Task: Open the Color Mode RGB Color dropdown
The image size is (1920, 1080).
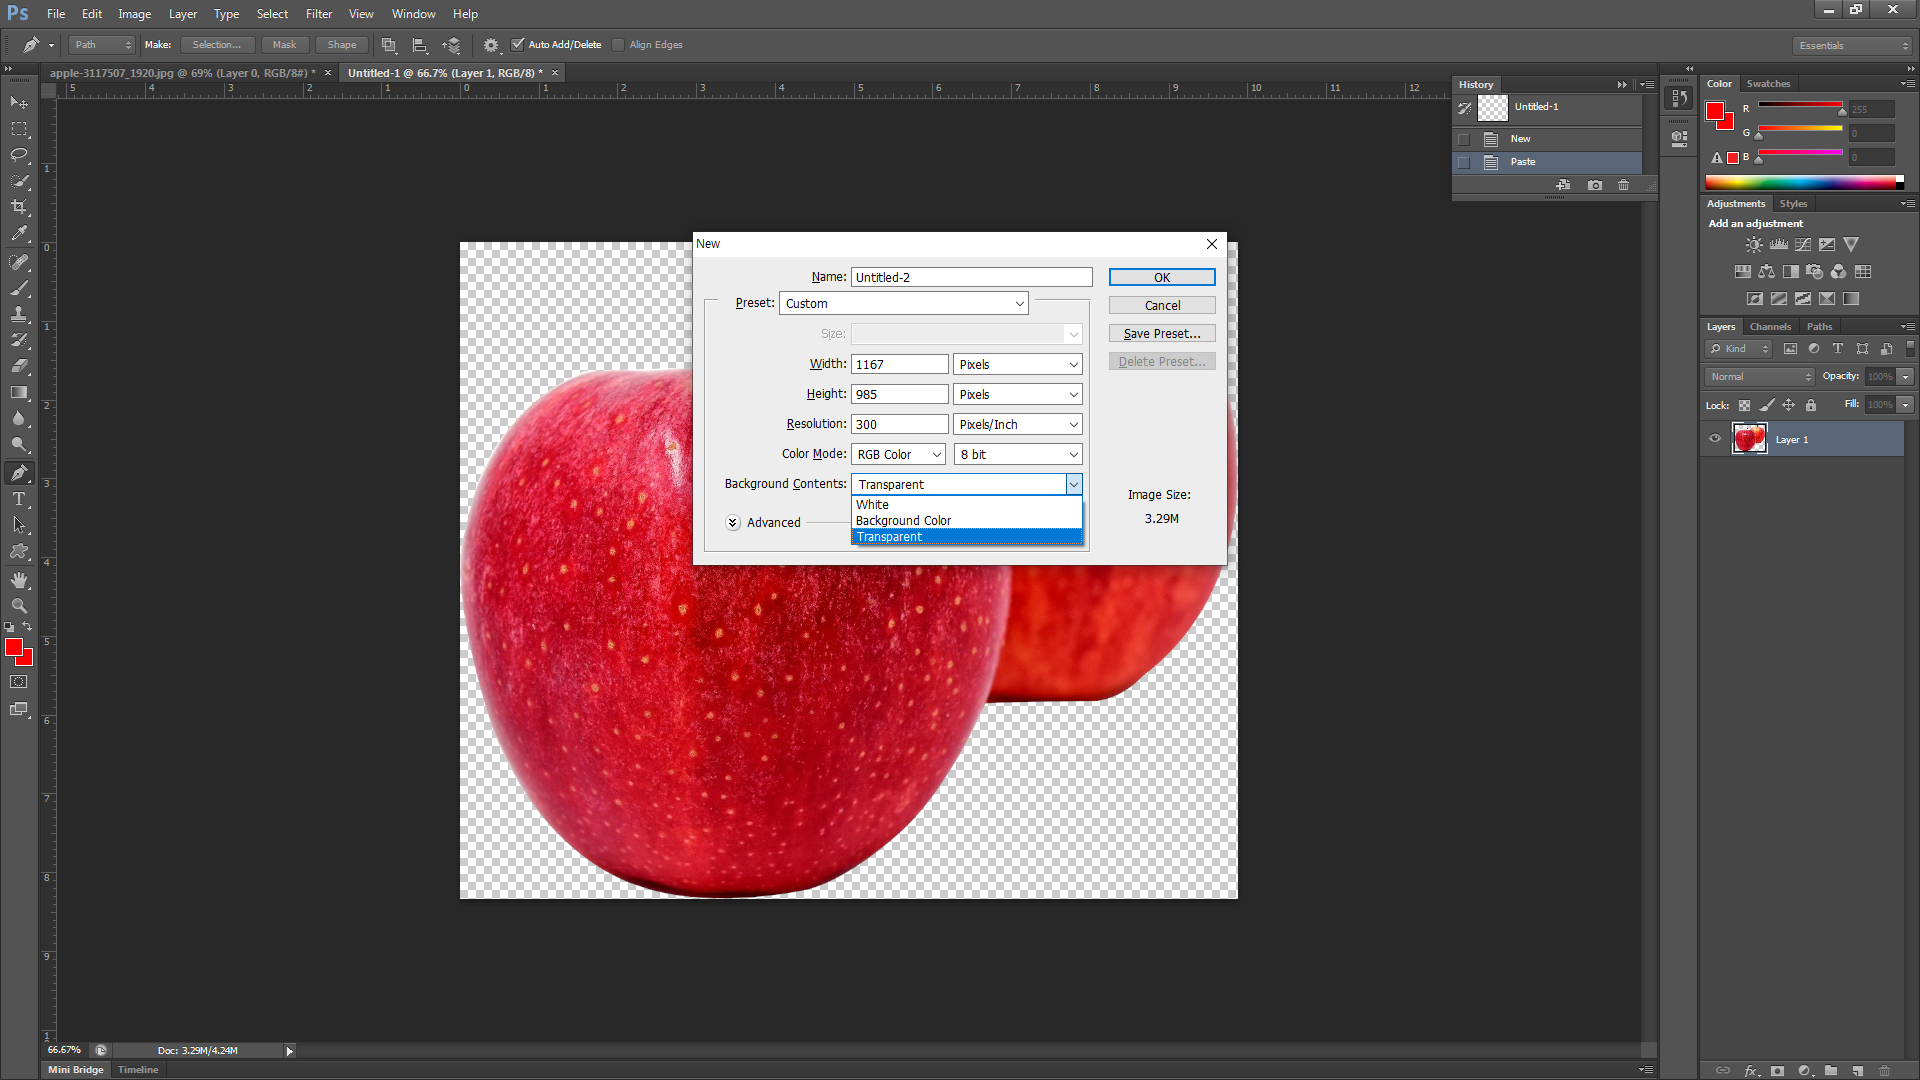Action: pyautogui.click(x=897, y=454)
